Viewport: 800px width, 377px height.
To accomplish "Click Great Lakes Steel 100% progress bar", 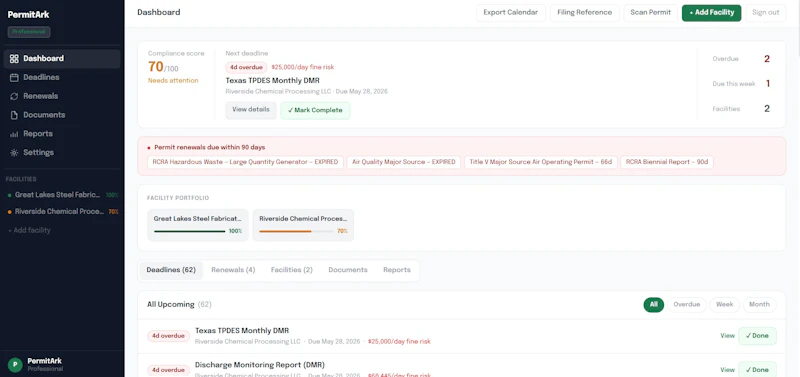I will [189, 231].
